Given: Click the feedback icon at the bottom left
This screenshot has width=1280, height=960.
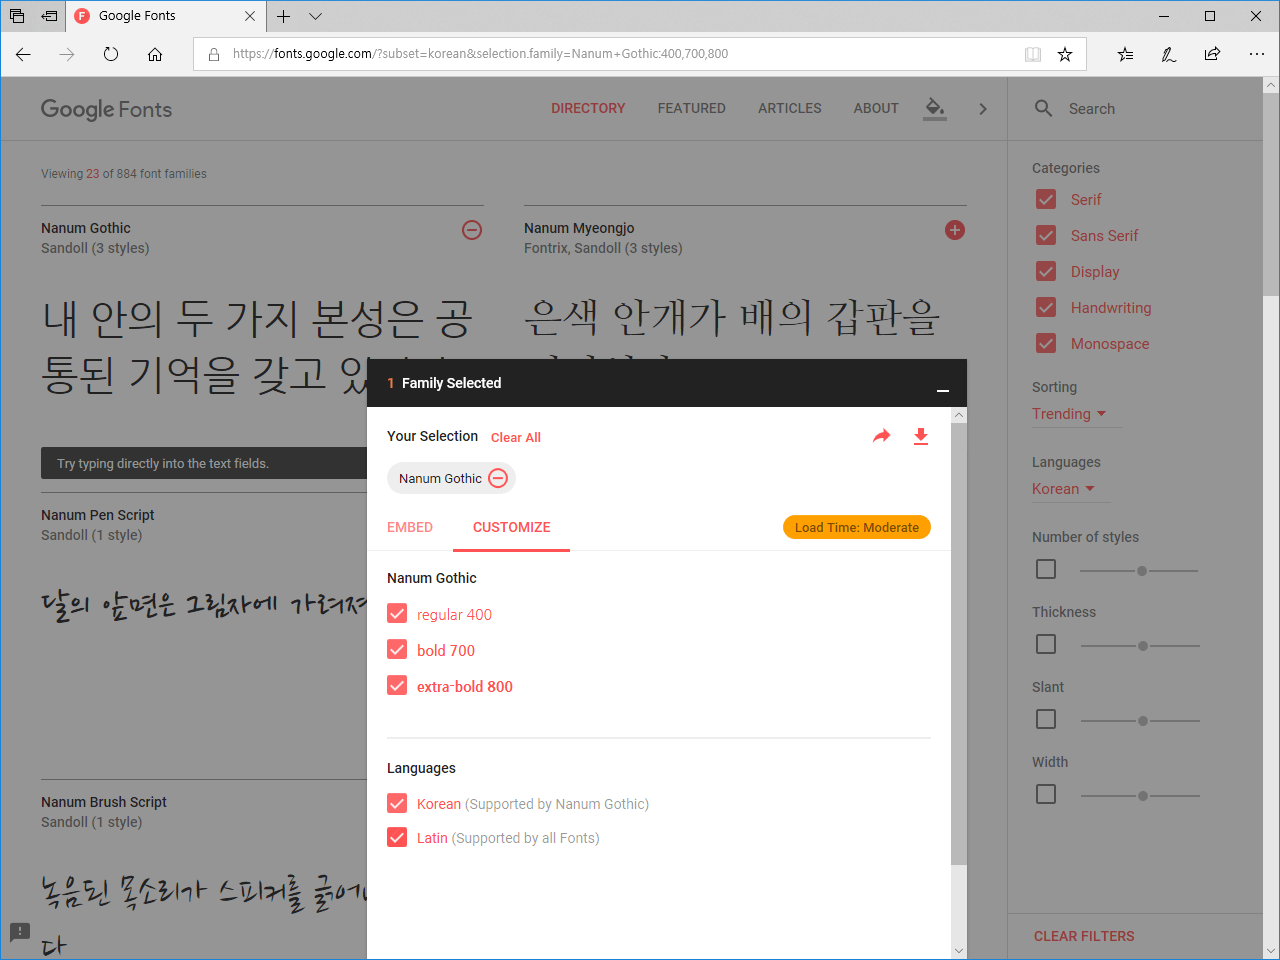Looking at the screenshot, I should click(20, 931).
